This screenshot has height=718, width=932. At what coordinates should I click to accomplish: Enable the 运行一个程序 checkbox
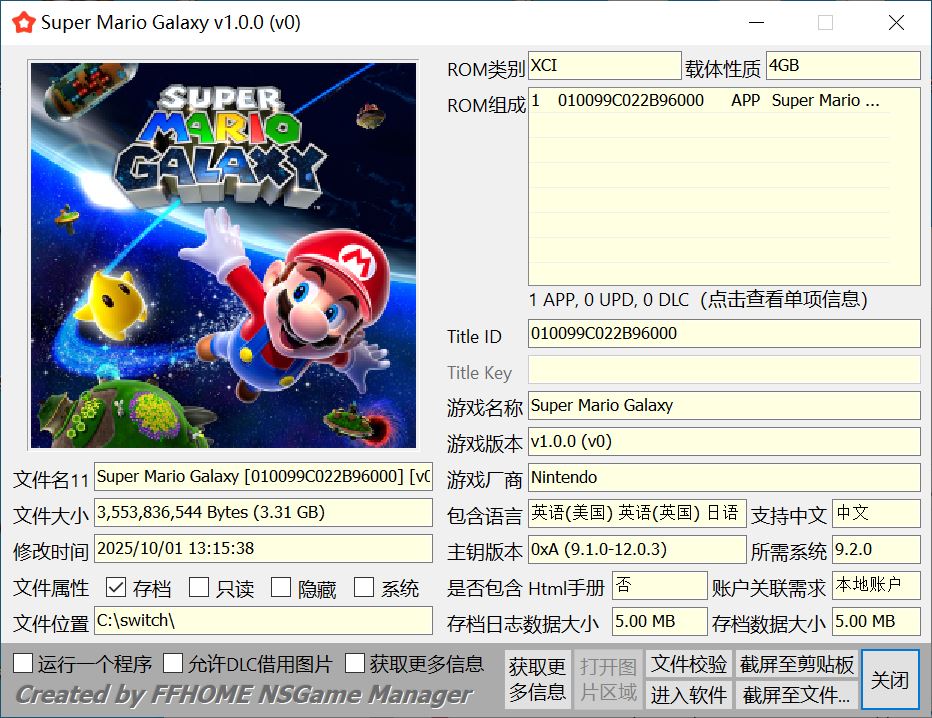(x=23, y=663)
